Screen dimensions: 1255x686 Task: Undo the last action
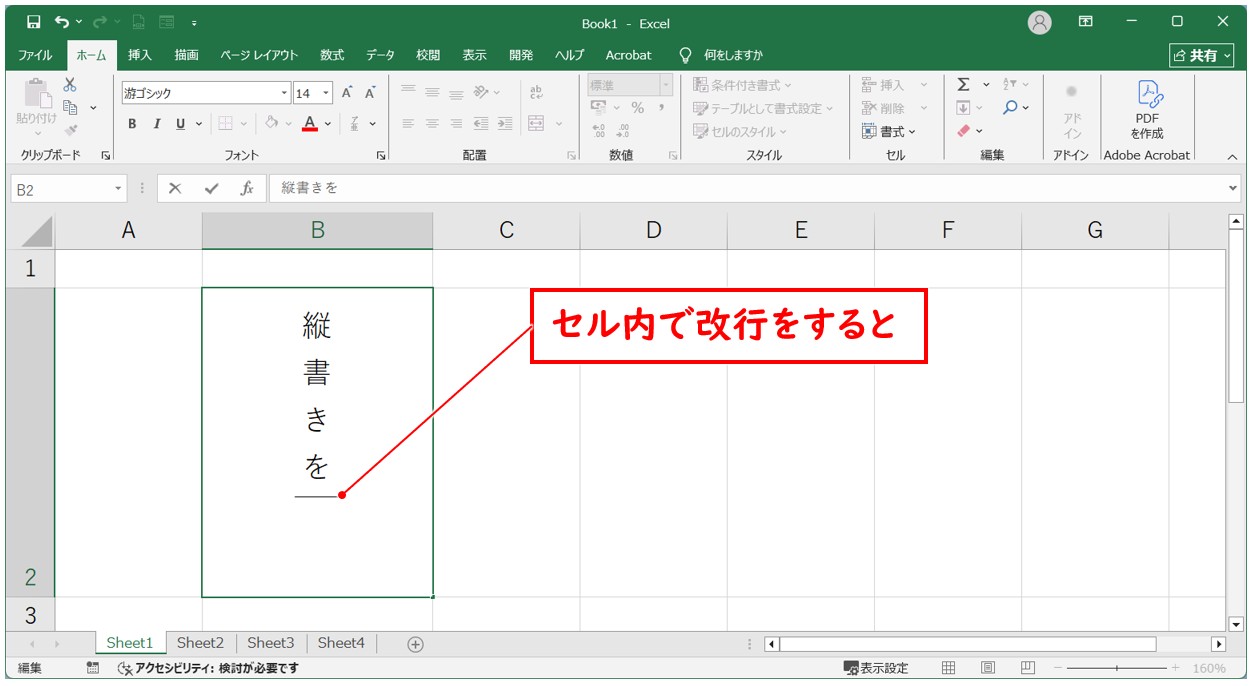[62, 22]
